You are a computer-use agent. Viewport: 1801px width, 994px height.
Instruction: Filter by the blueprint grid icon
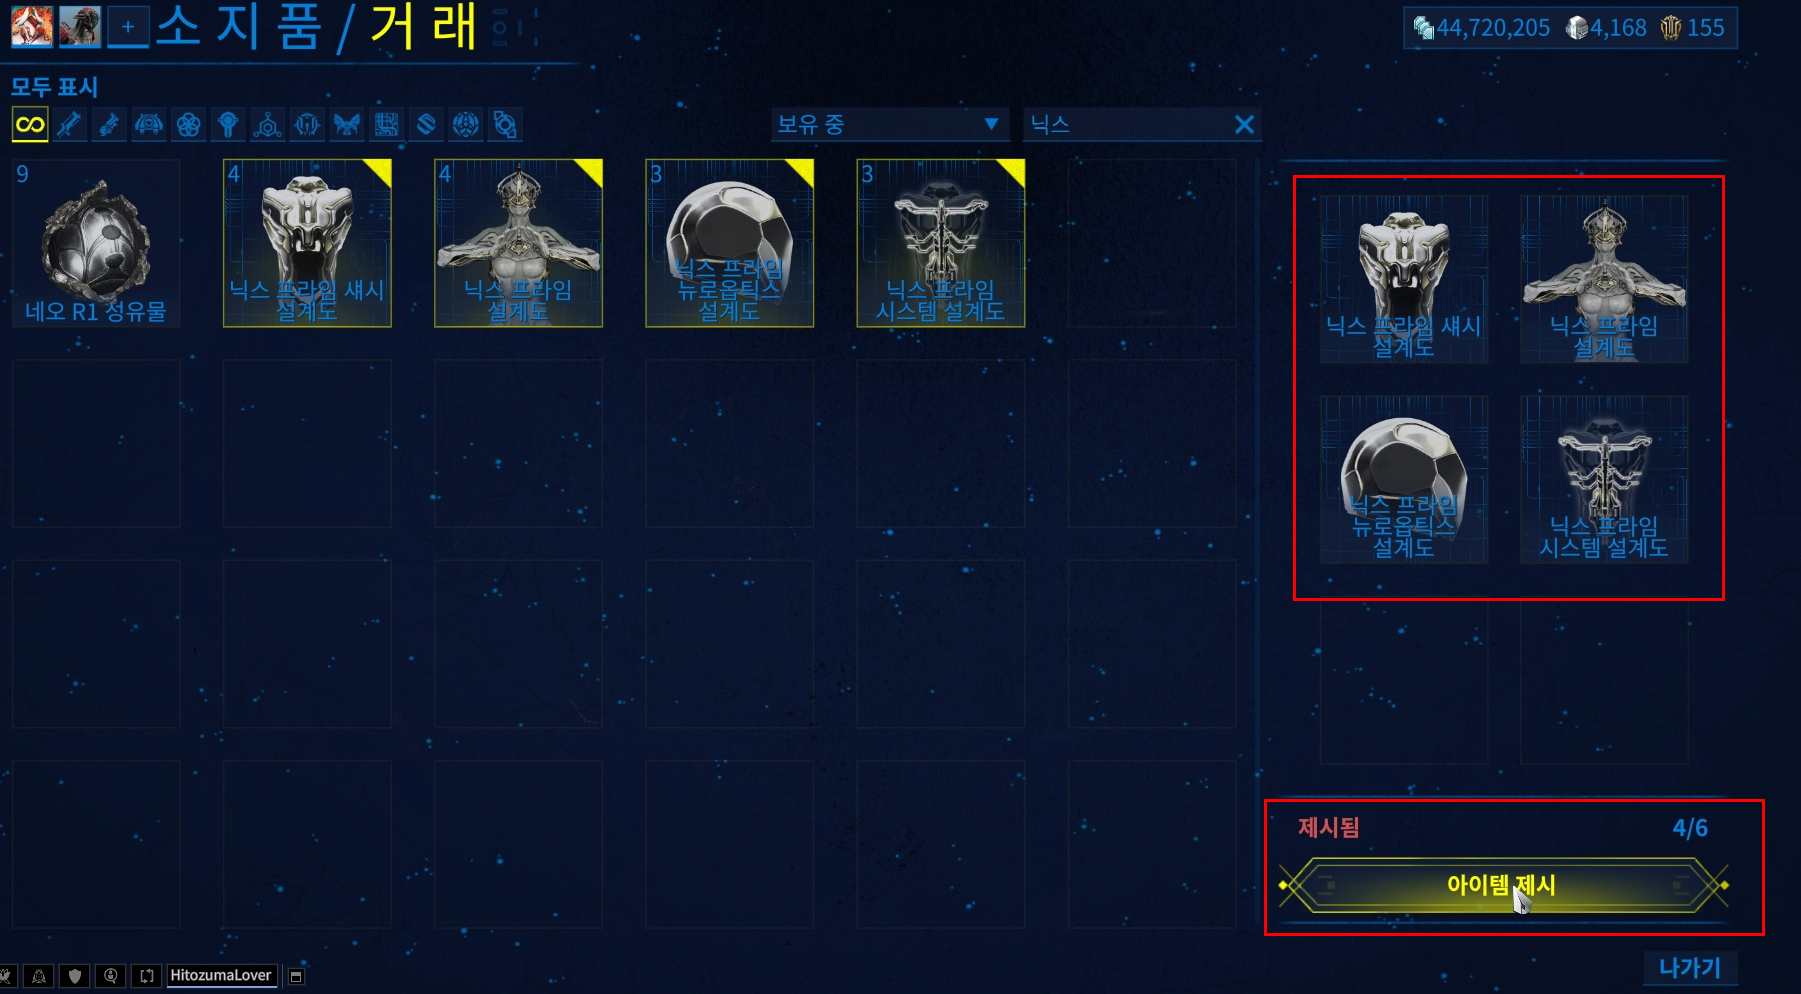click(x=387, y=125)
